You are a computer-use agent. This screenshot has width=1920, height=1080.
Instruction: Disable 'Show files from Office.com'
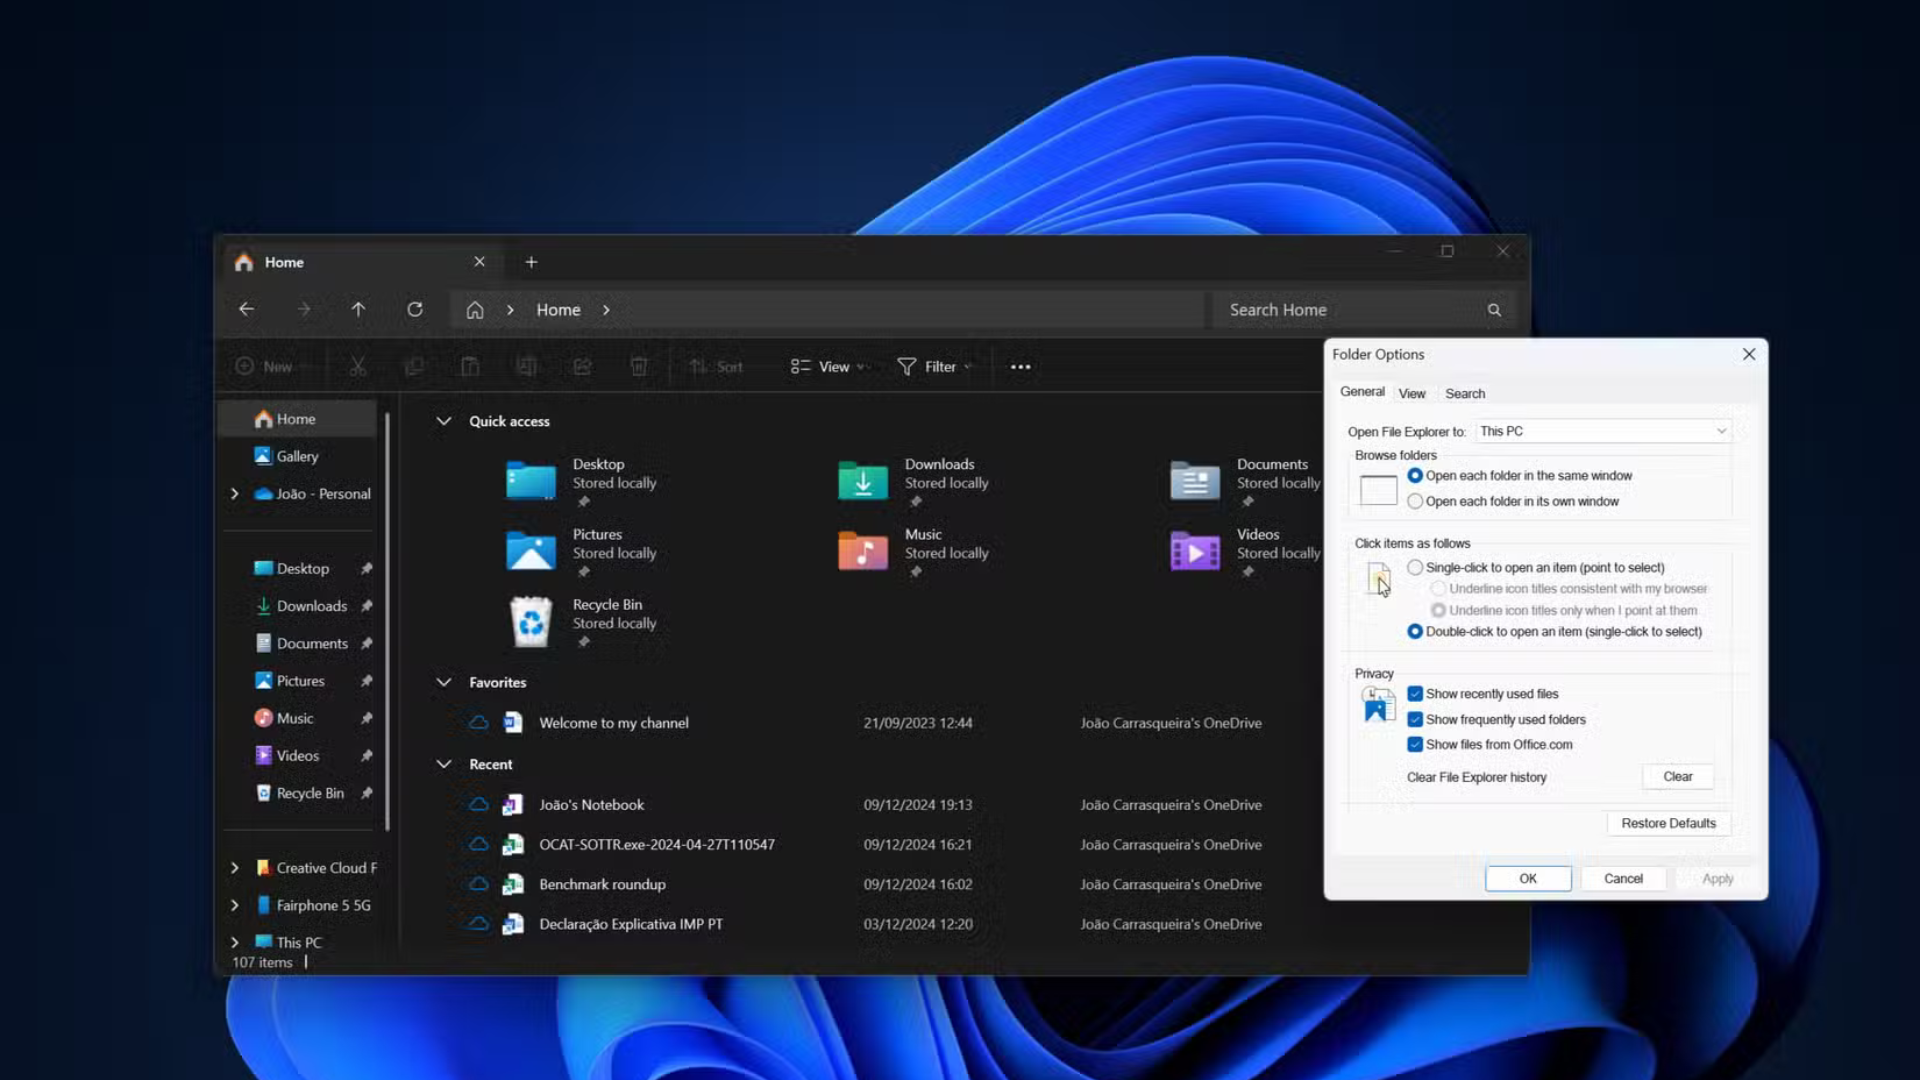pyautogui.click(x=1415, y=744)
